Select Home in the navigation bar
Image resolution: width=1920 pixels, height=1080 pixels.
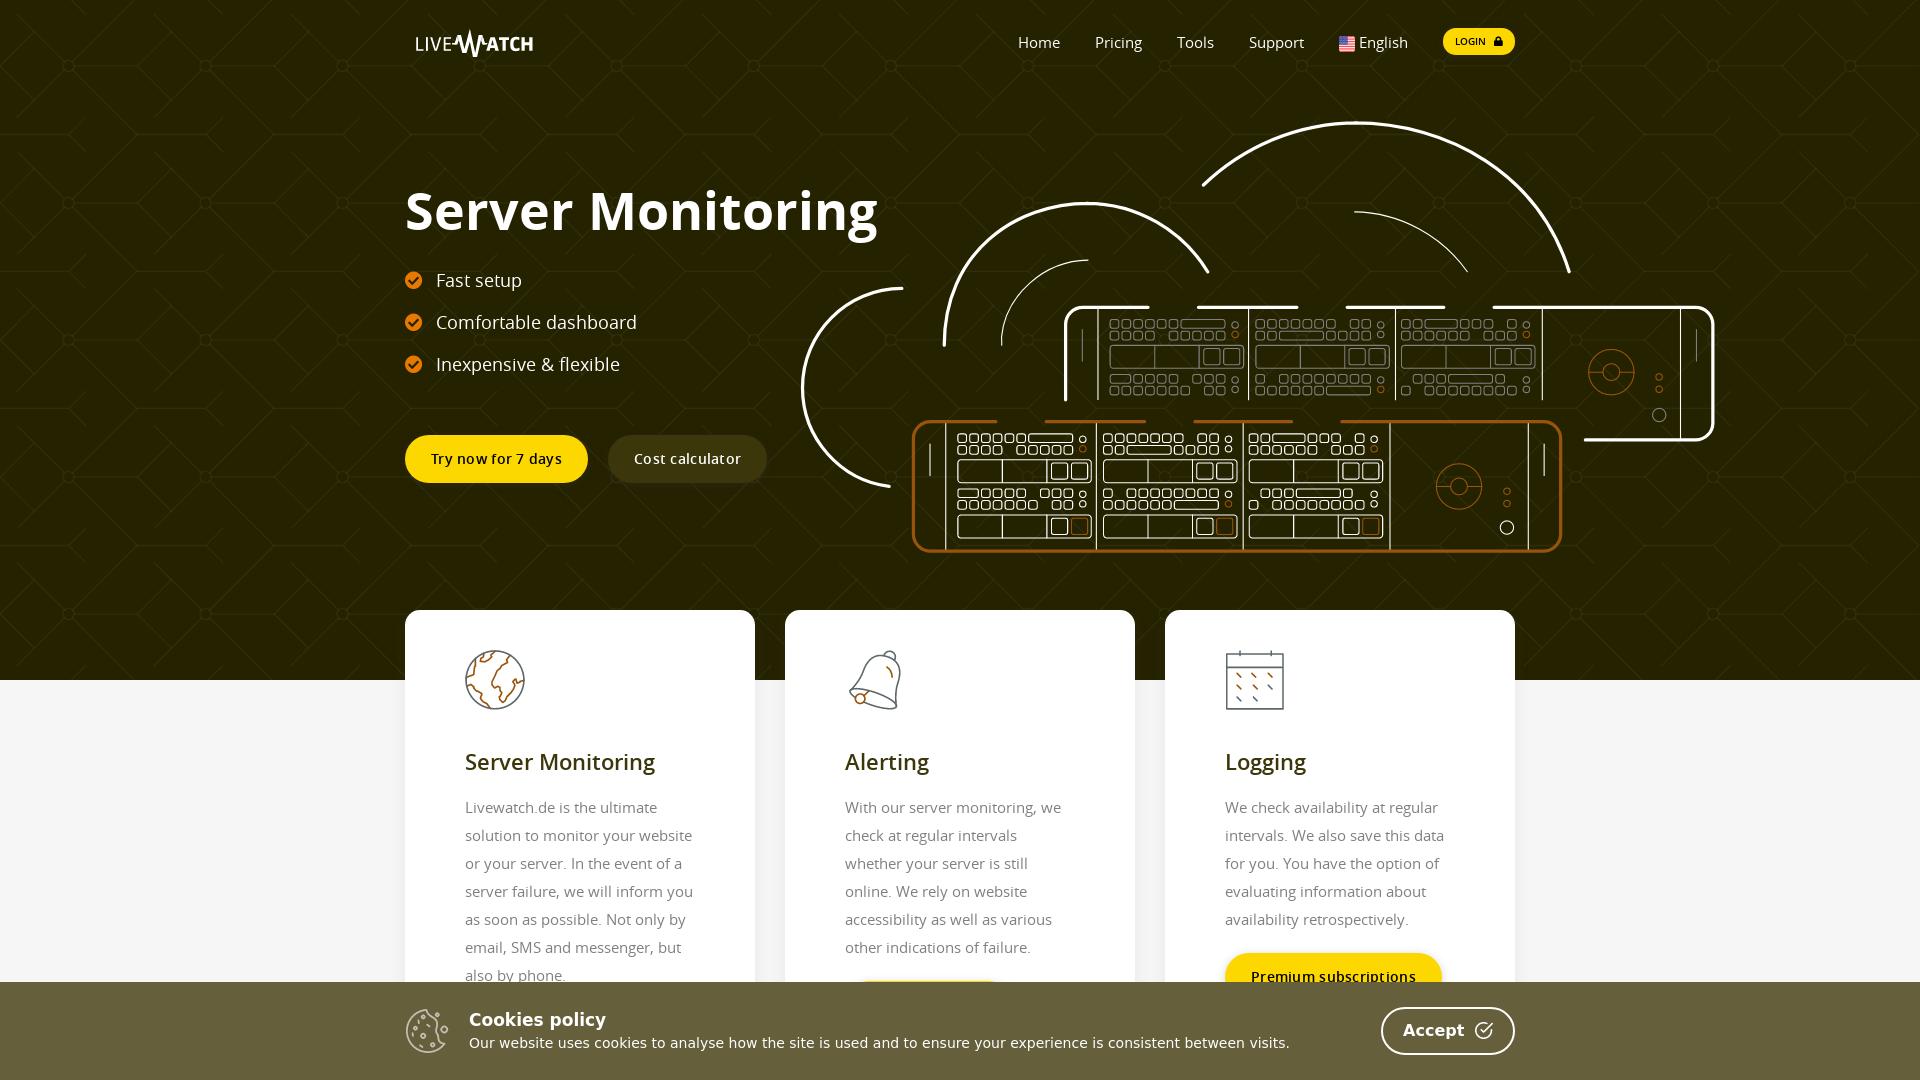1038,42
